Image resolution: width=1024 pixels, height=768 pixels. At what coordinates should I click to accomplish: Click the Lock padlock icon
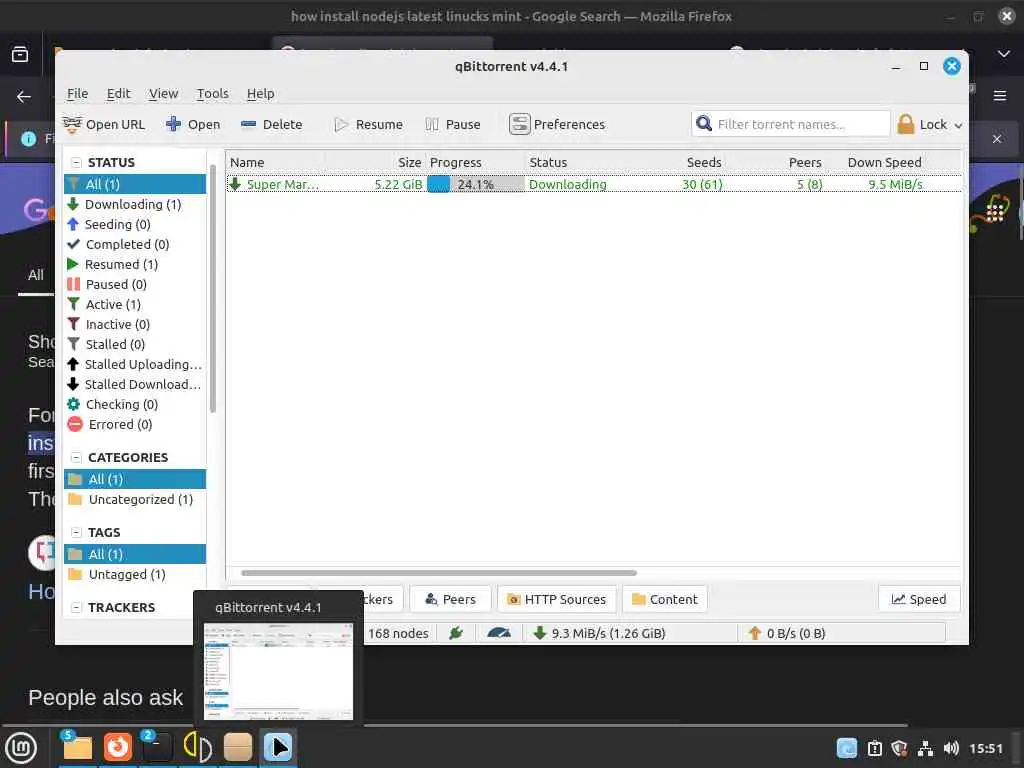906,124
